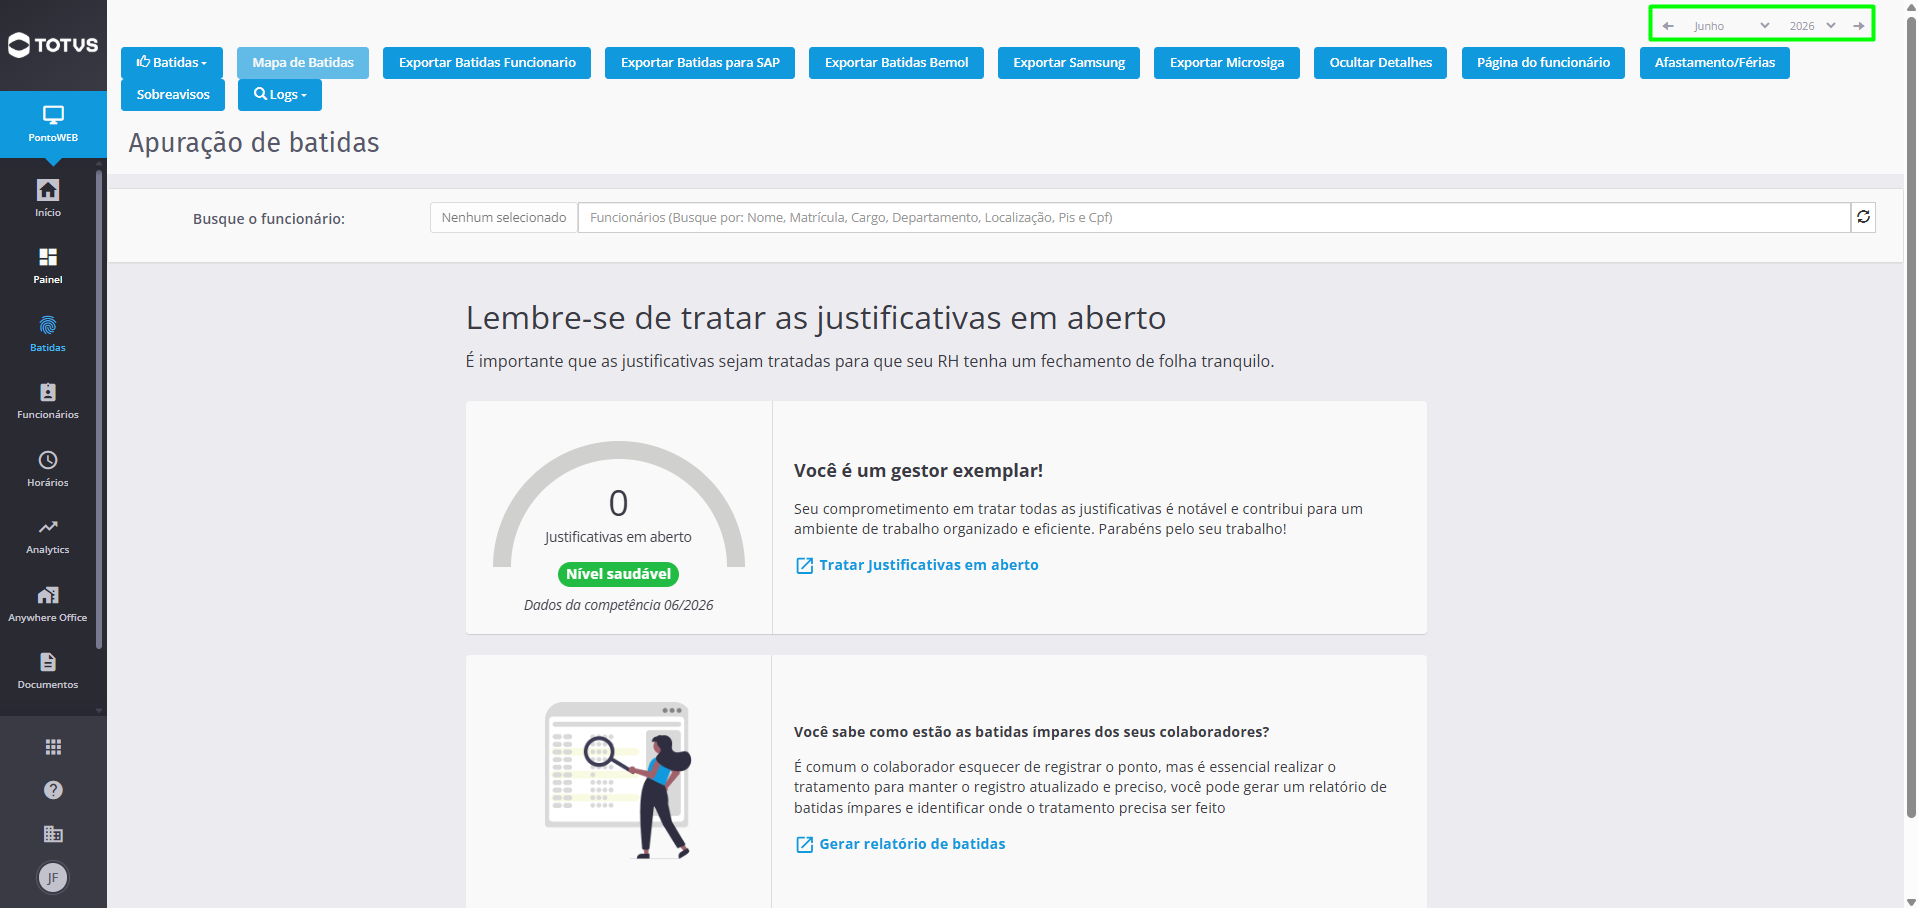Click Exportar Batidas Funcionario
The width and height of the screenshot is (1918, 908).
coord(487,62)
